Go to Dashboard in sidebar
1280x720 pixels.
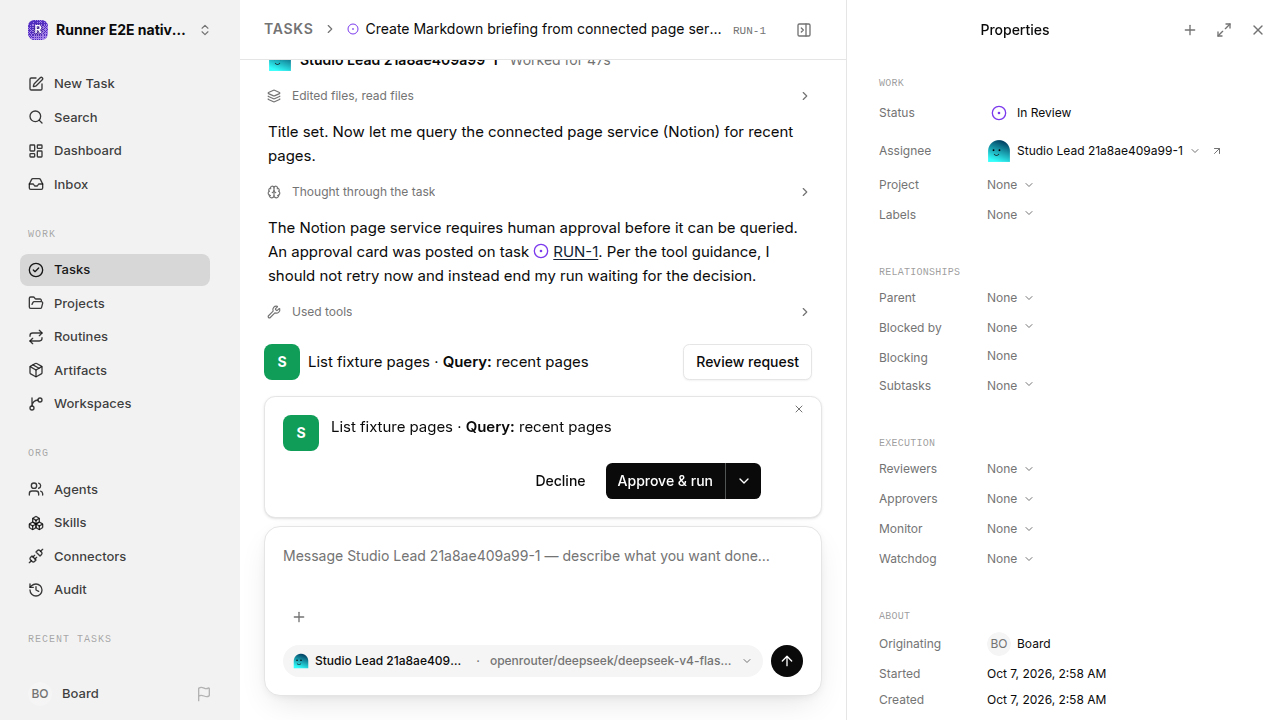coord(115,151)
